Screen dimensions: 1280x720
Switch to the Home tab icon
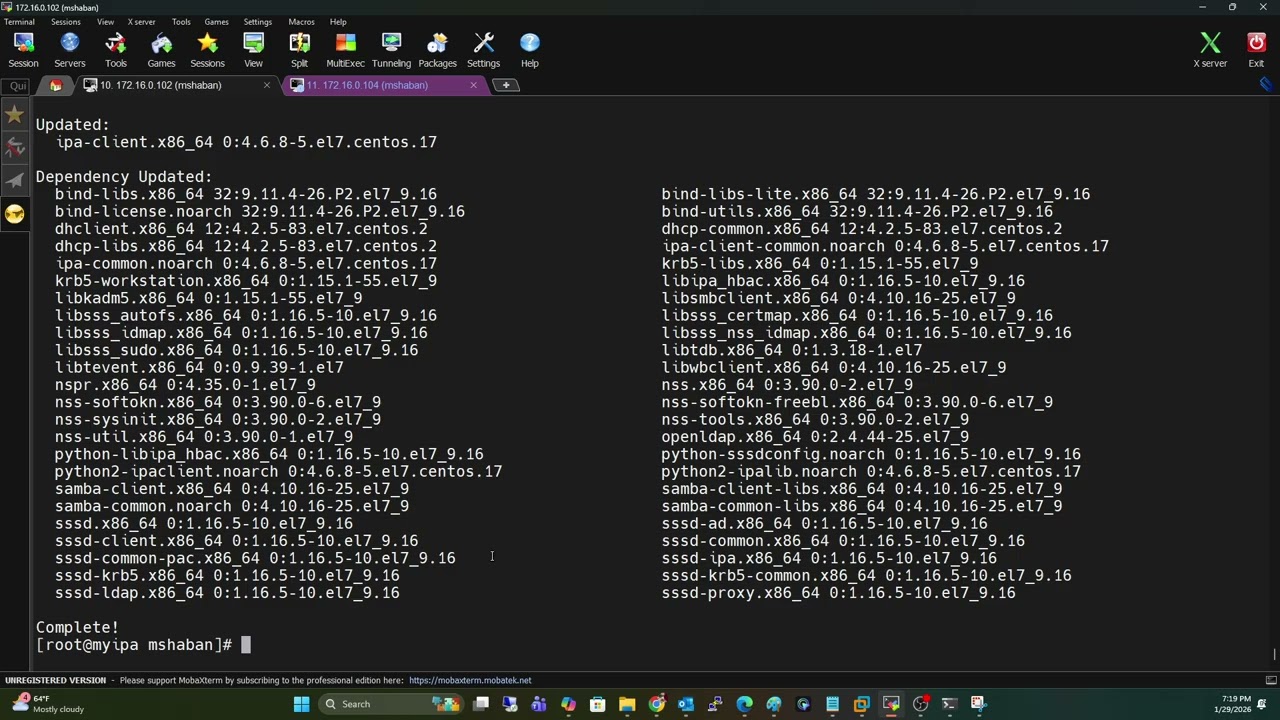click(x=55, y=85)
